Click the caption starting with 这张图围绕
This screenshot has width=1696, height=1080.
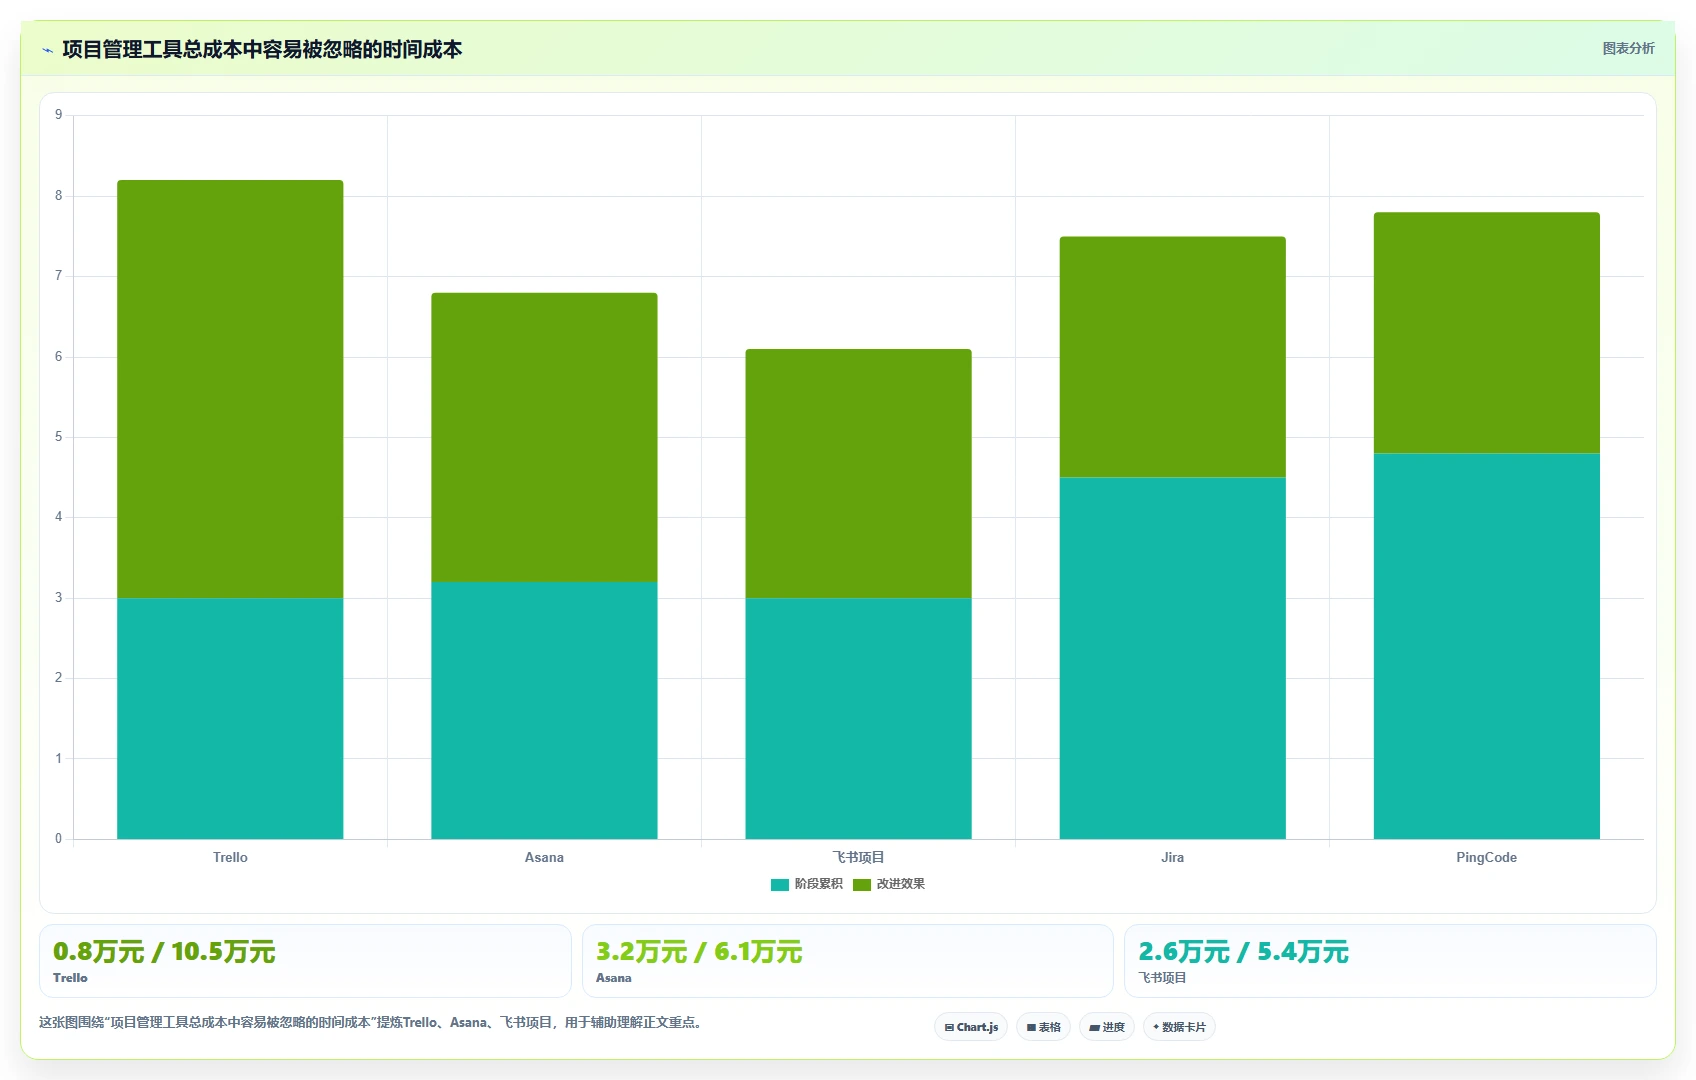(371, 1022)
